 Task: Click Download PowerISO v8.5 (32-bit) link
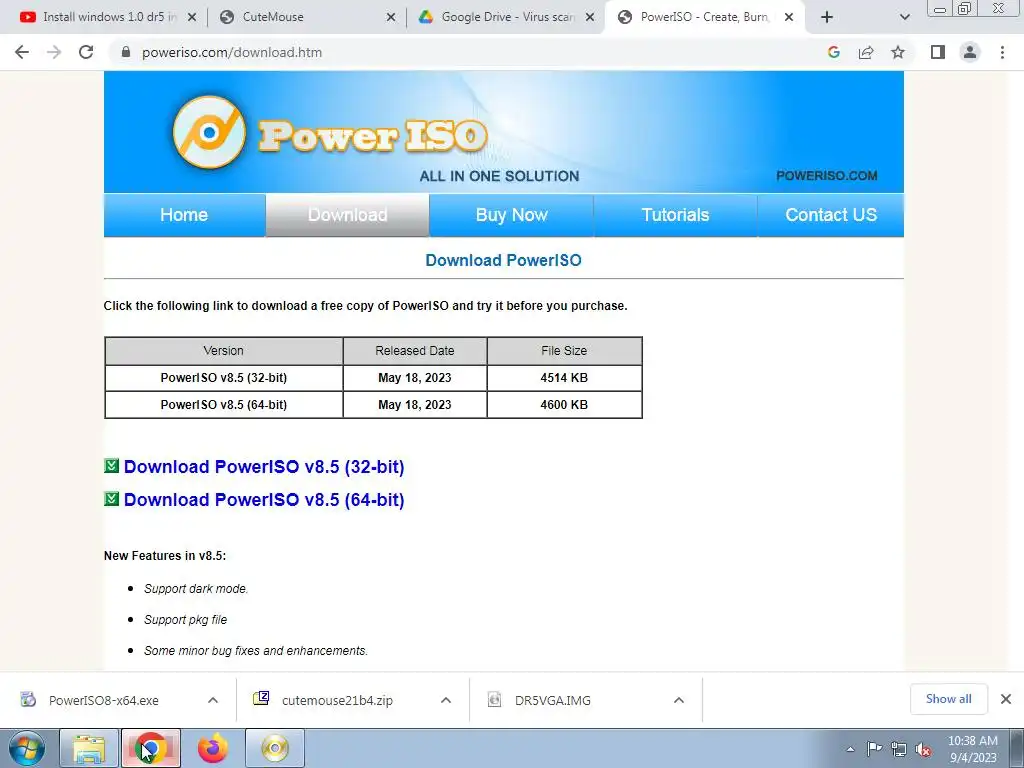264,467
